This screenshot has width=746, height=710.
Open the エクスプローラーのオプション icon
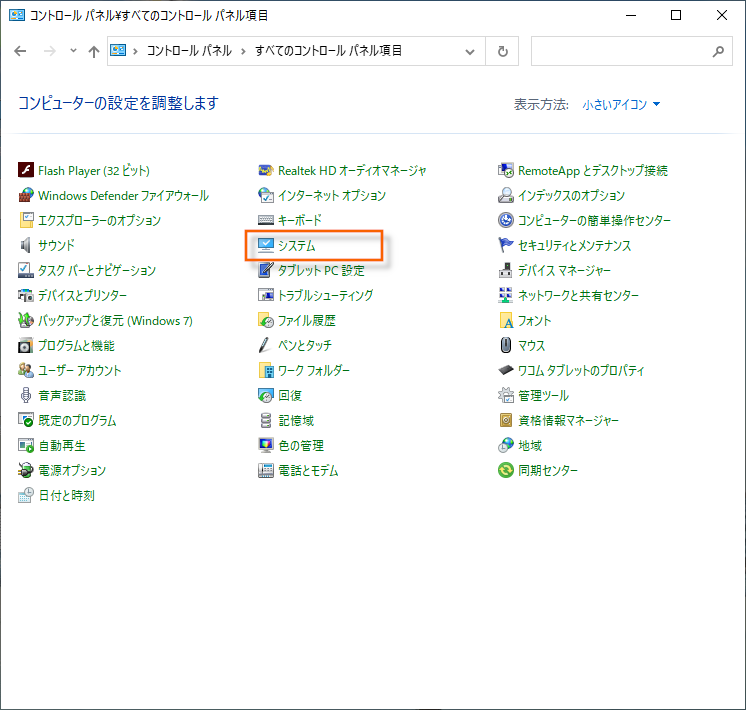coord(26,220)
